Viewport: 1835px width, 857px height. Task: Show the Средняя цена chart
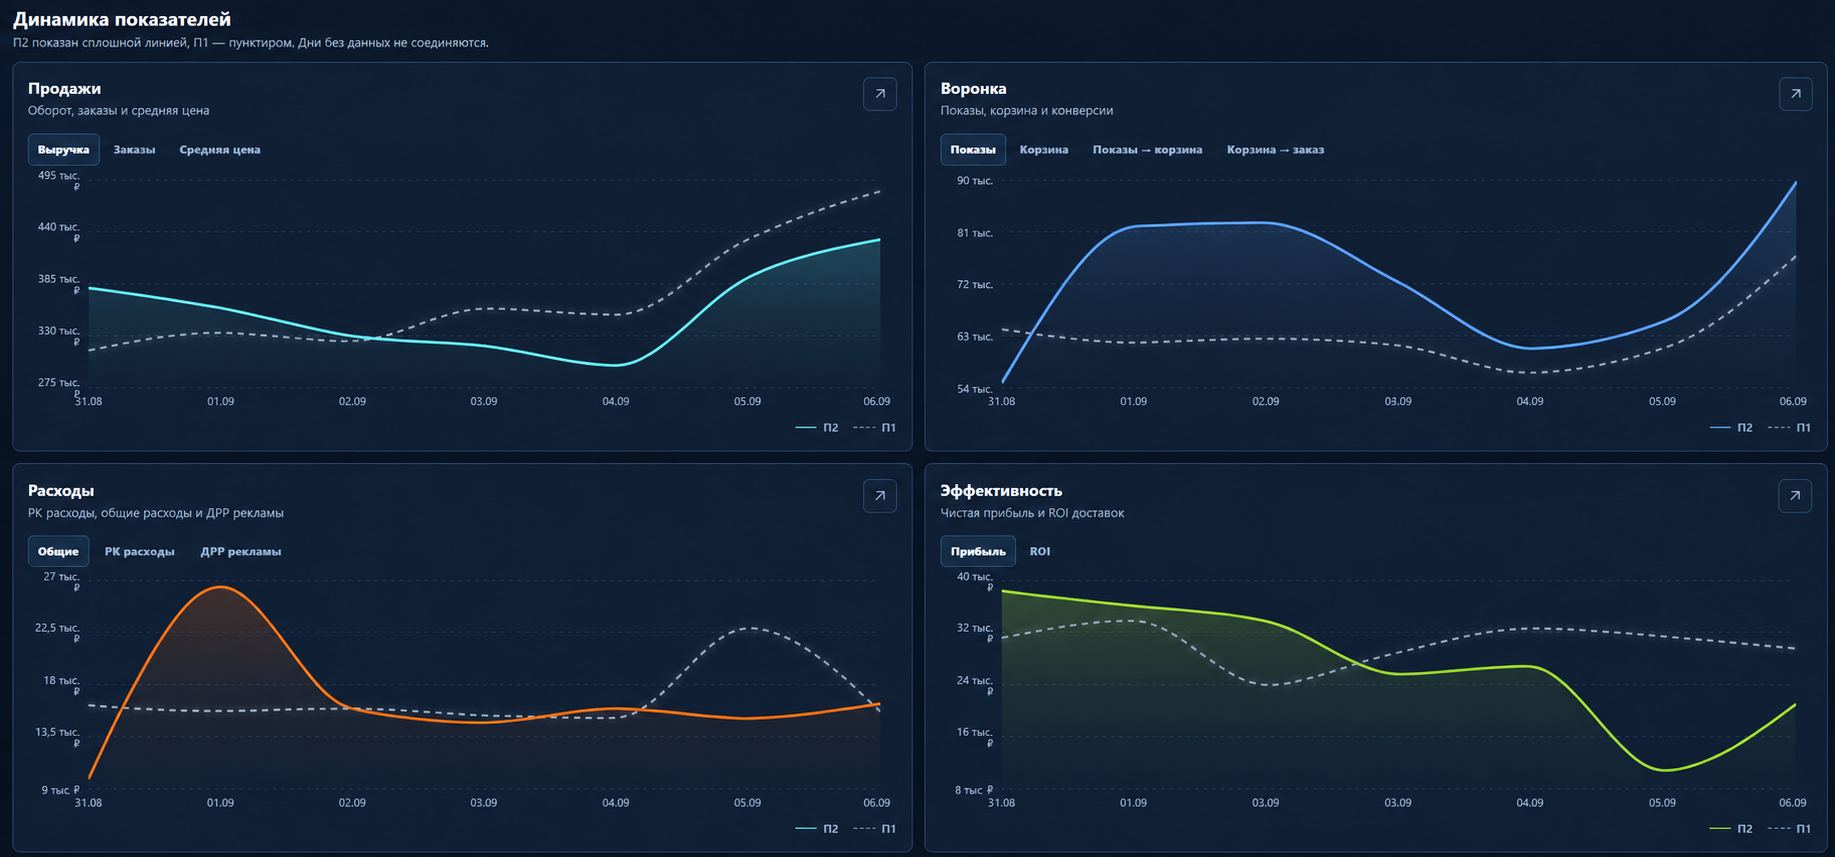coord(220,149)
